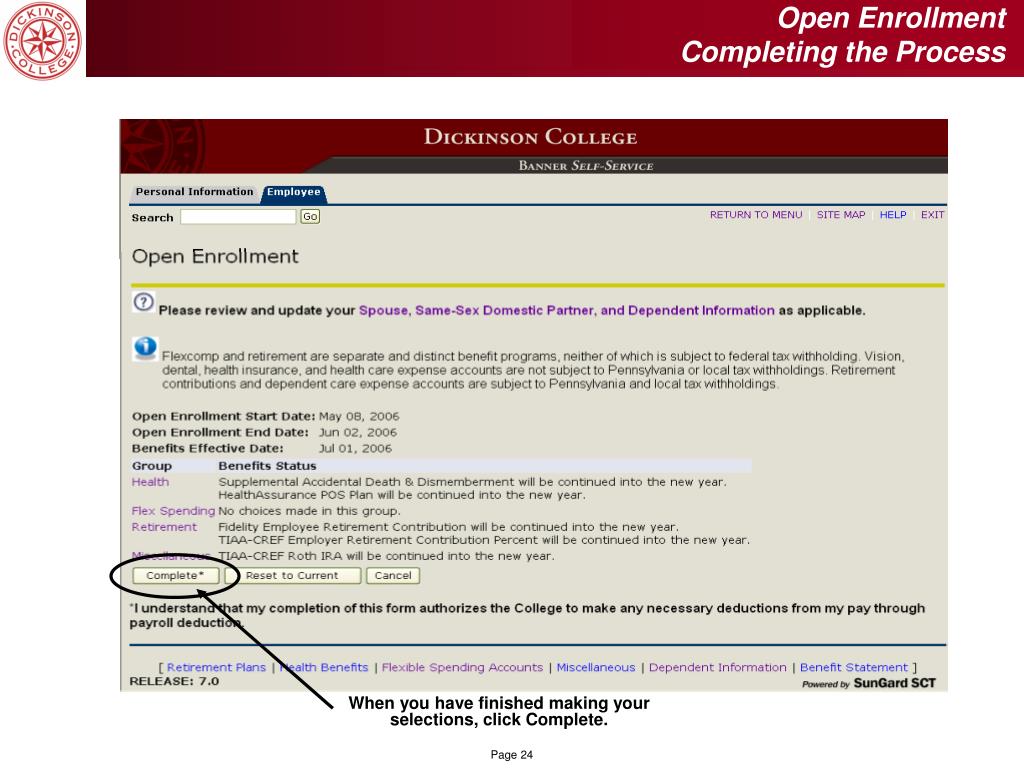Open the Flex Spending group link
Screen dimensions: 1024x768
pos(173,511)
